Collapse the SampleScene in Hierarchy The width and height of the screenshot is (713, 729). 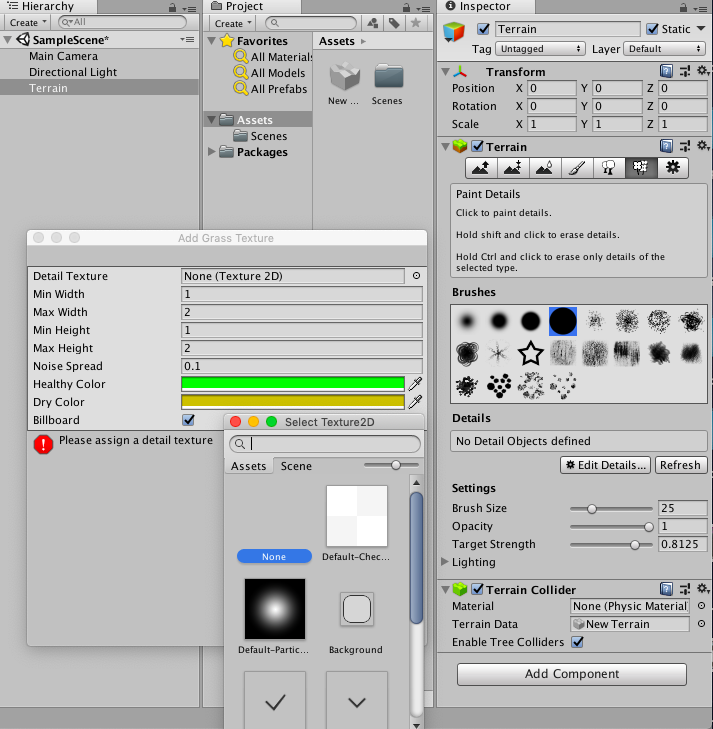7,40
